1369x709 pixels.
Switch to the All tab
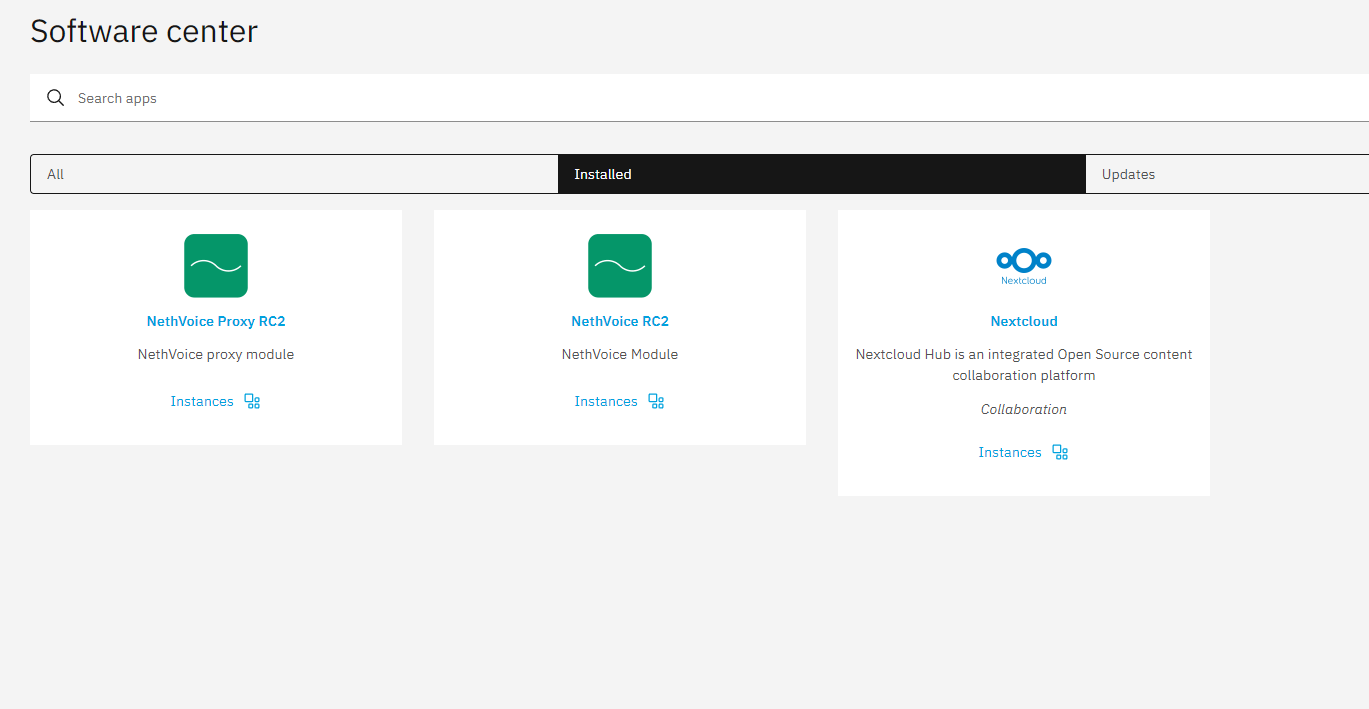(x=294, y=174)
